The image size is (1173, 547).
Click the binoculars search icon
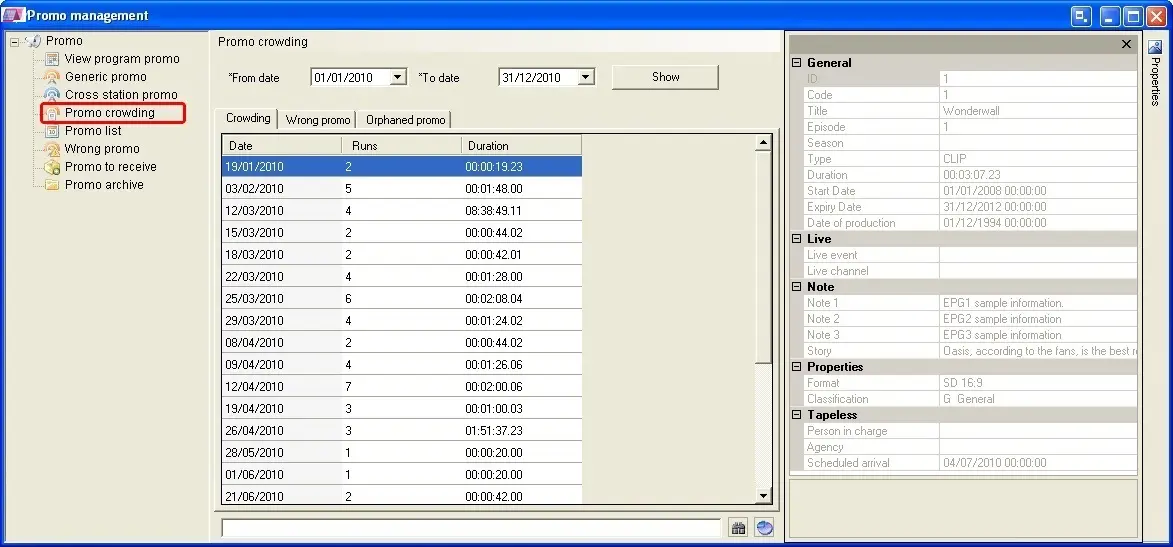[x=738, y=528]
